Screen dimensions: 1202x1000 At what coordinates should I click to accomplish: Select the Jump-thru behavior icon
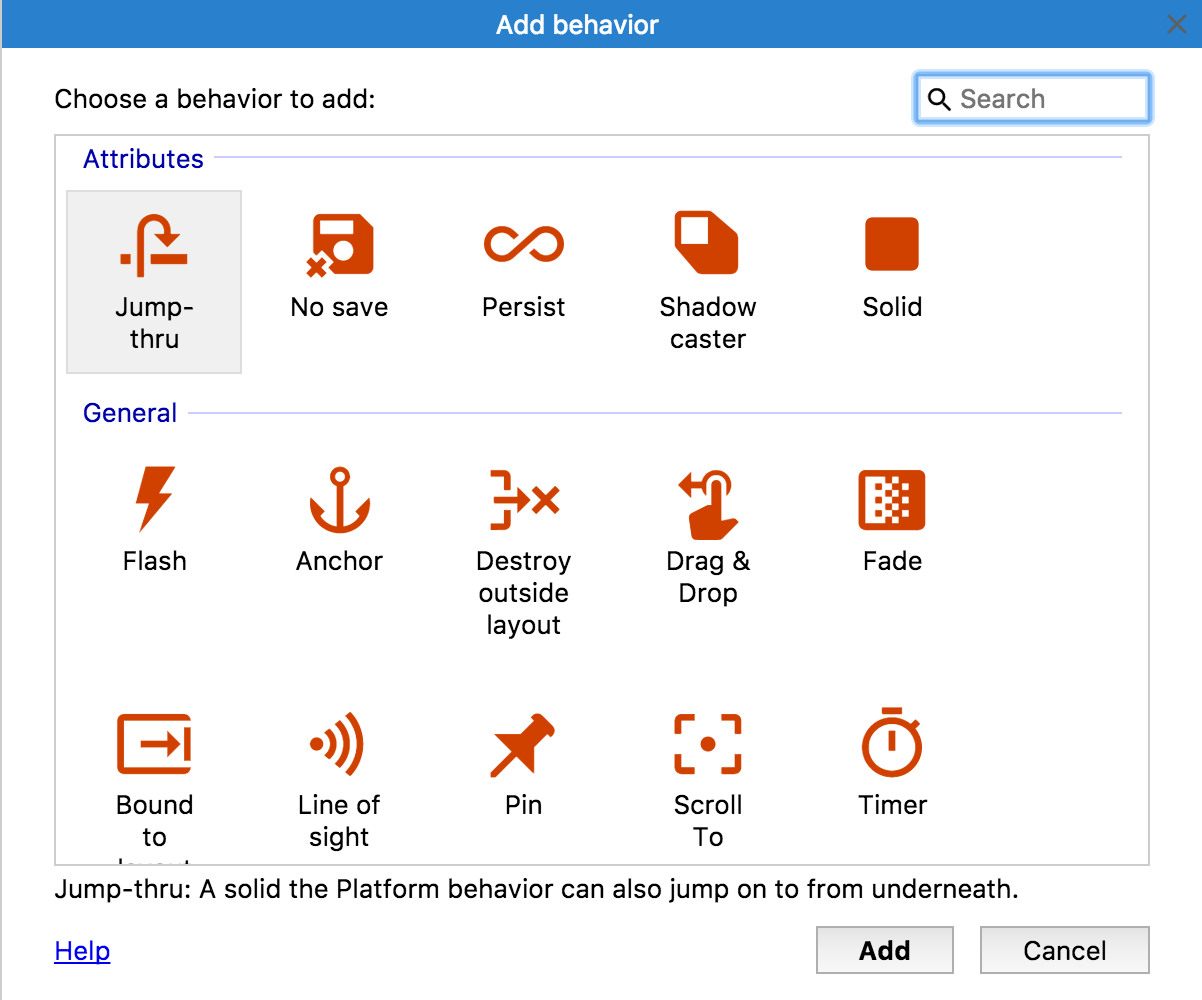pos(154,245)
